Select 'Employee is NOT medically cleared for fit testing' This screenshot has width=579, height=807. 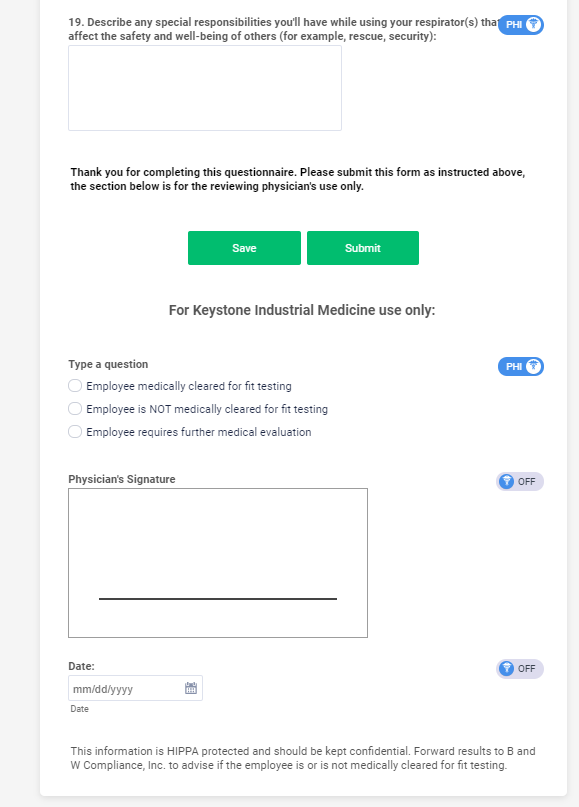click(75, 408)
